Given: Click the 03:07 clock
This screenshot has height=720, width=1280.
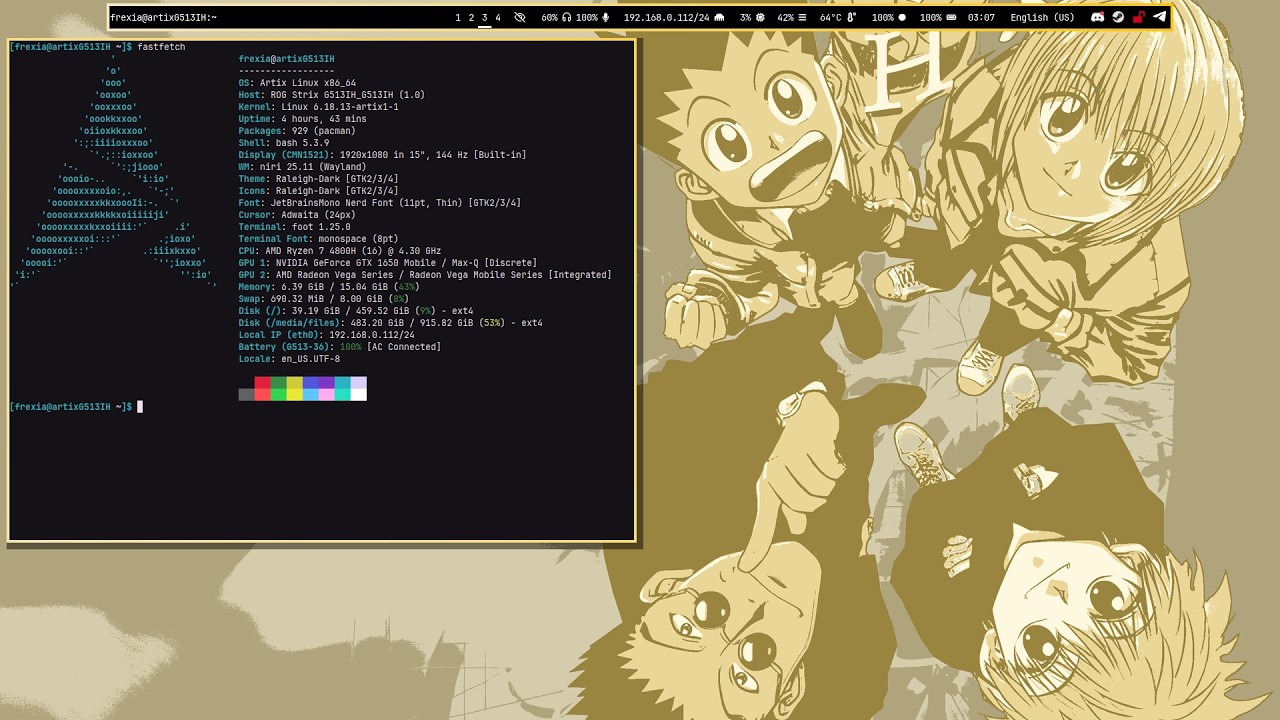Looking at the screenshot, I should tap(981, 17).
